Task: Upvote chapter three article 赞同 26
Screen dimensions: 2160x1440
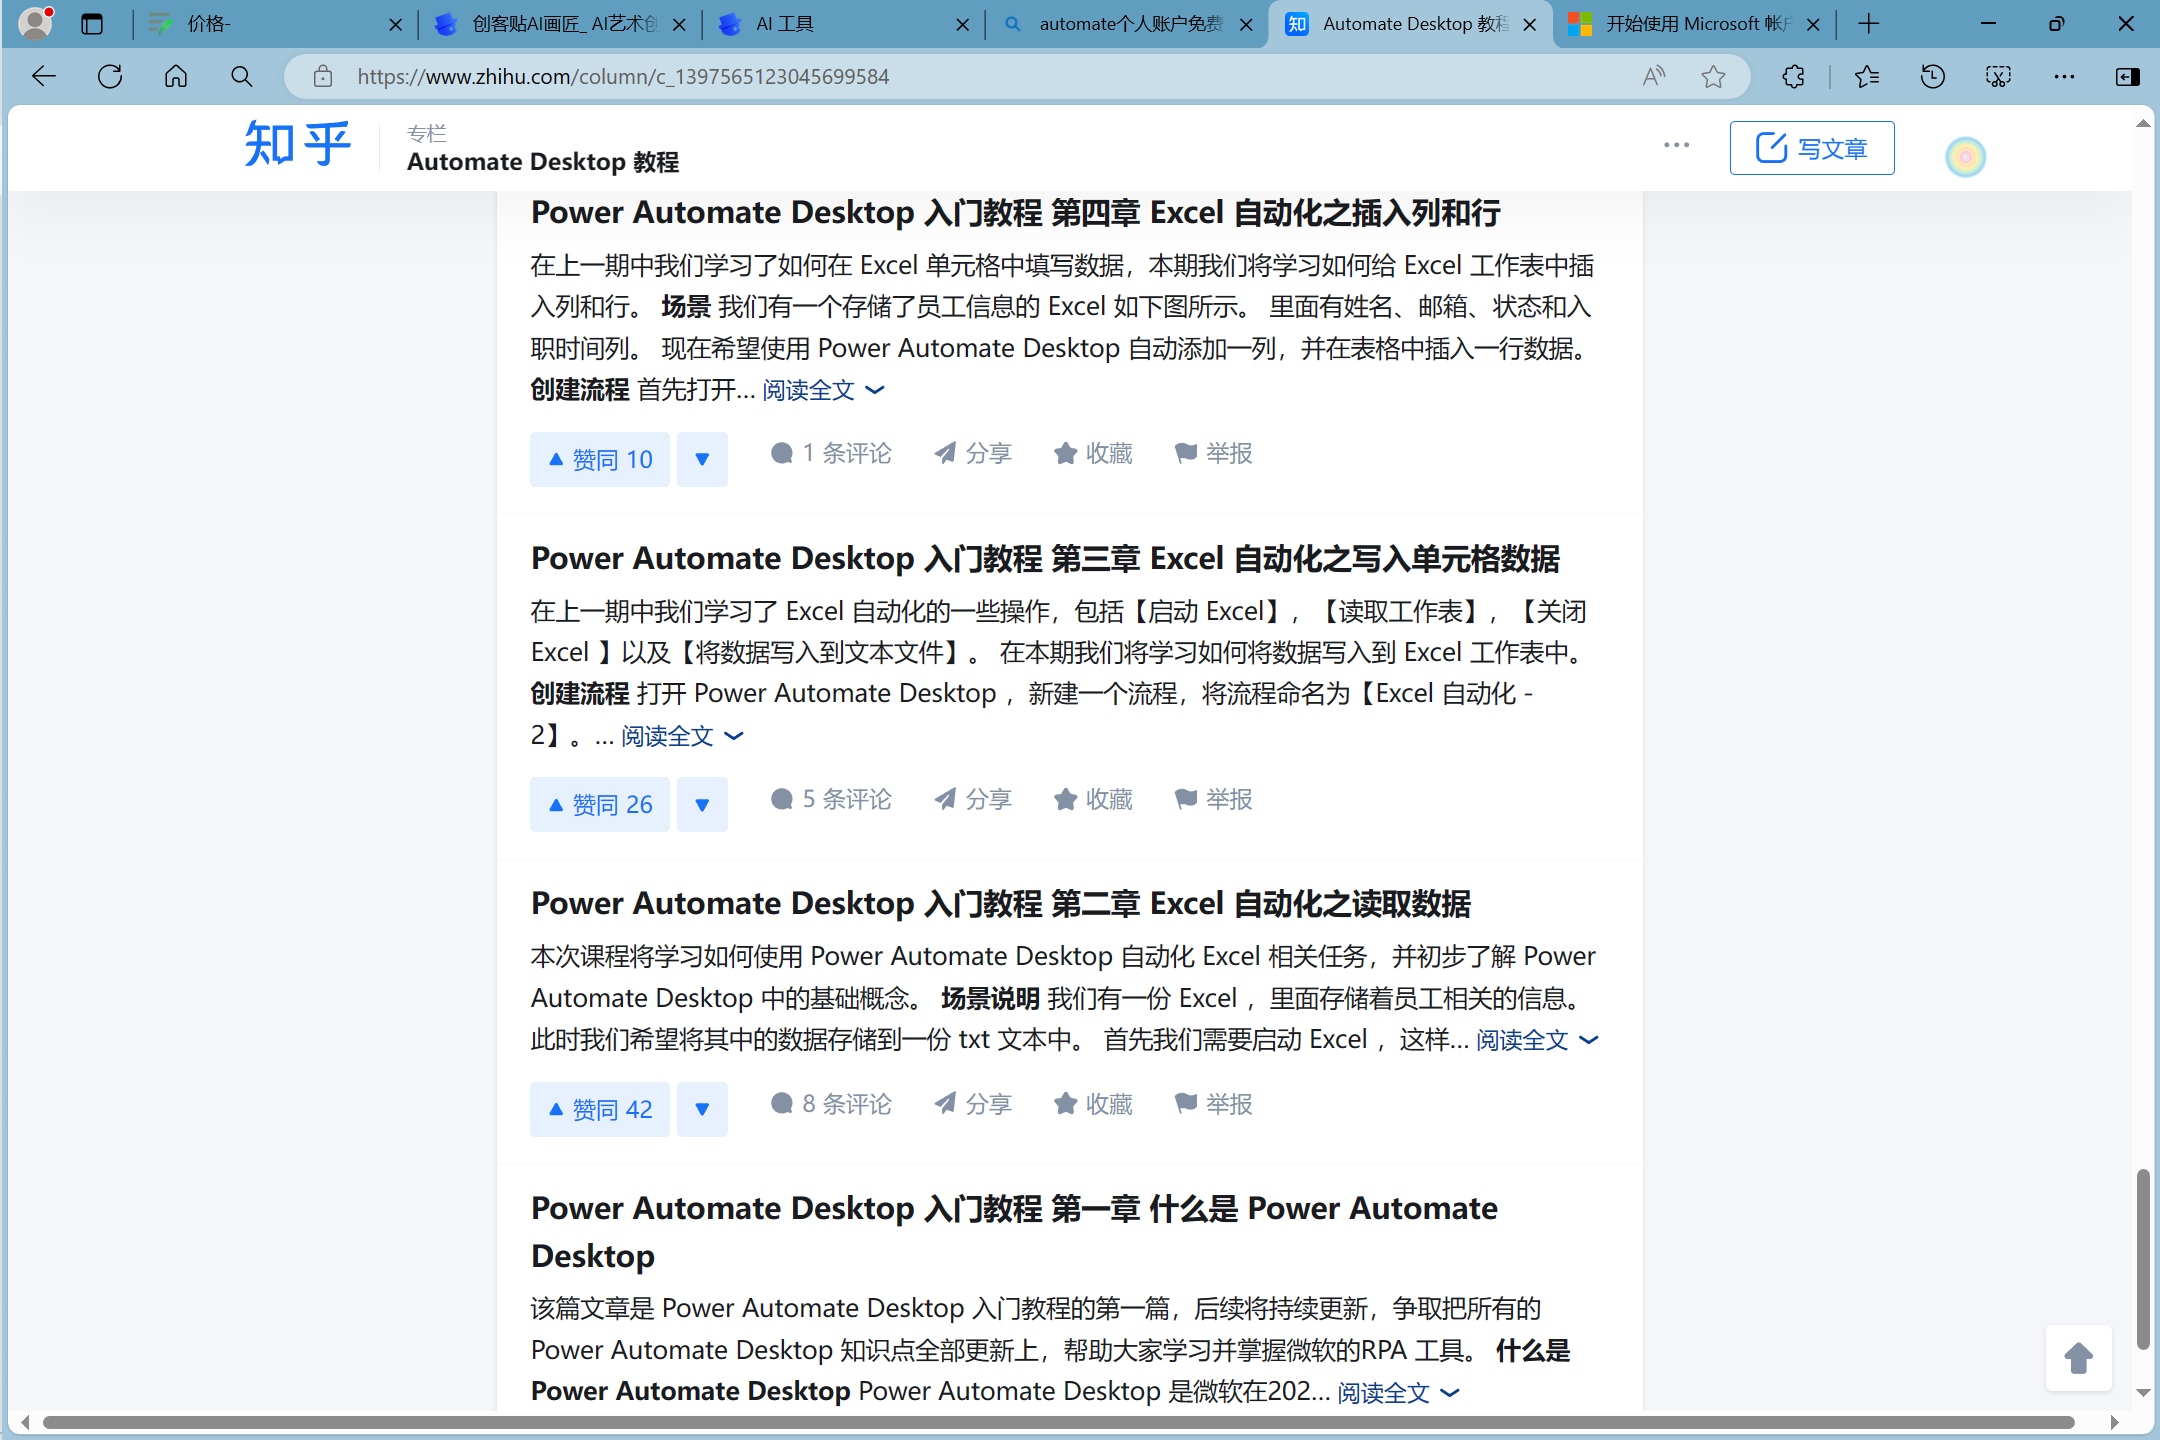Action: click(600, 804)
